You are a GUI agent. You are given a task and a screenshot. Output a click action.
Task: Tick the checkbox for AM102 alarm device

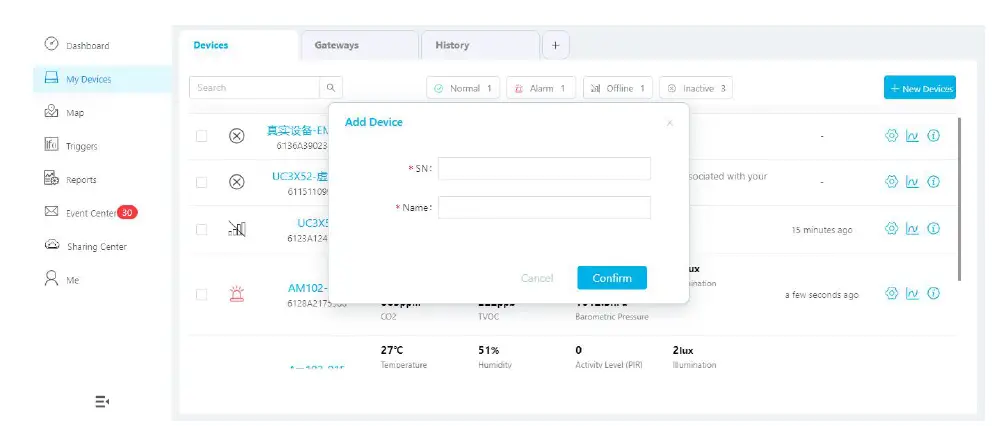201,294
